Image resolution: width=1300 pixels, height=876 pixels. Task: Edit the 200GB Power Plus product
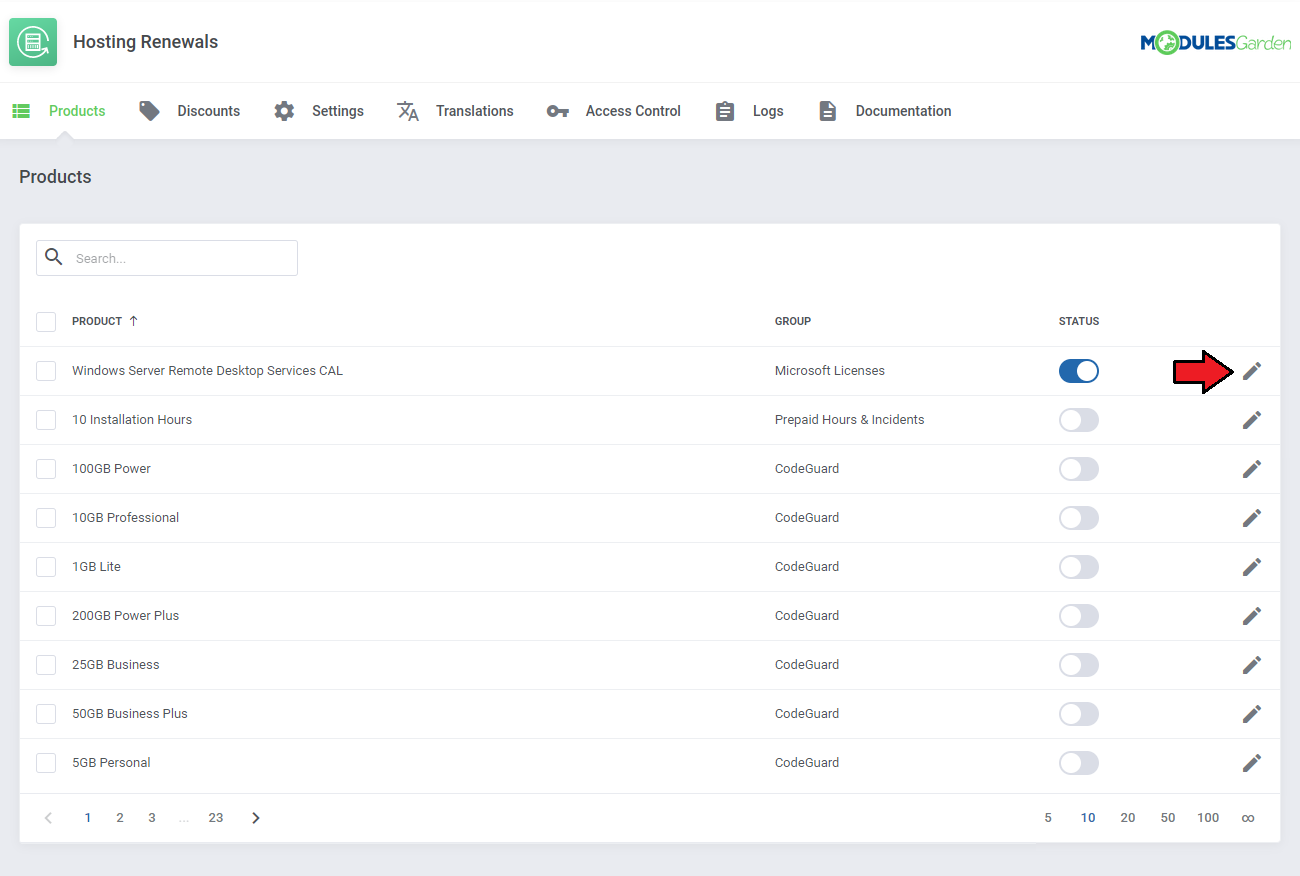click(x=1252, y=616)
